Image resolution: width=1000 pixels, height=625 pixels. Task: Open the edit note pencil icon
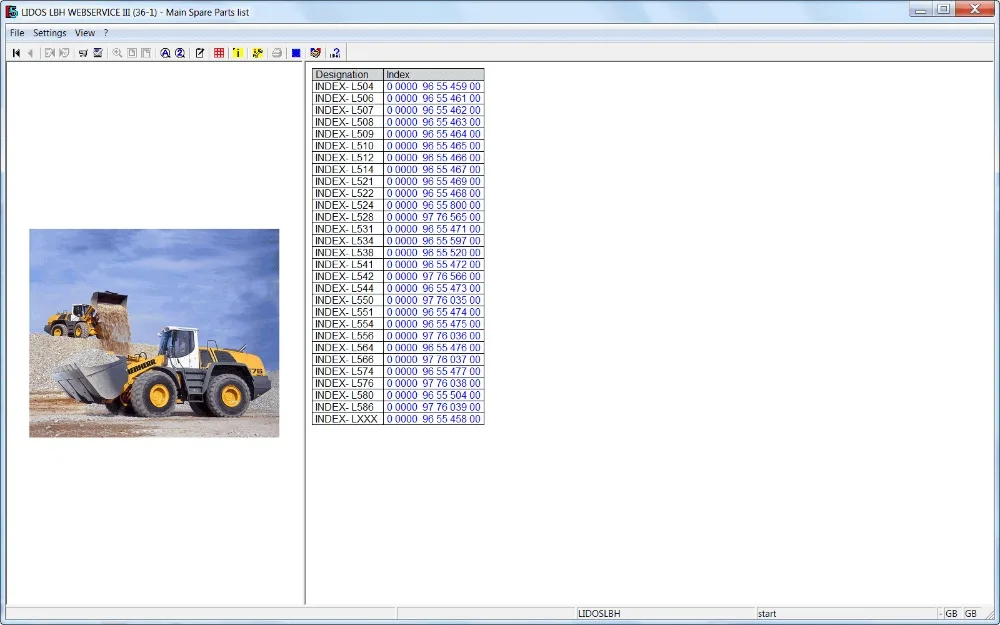pos(200,53)
